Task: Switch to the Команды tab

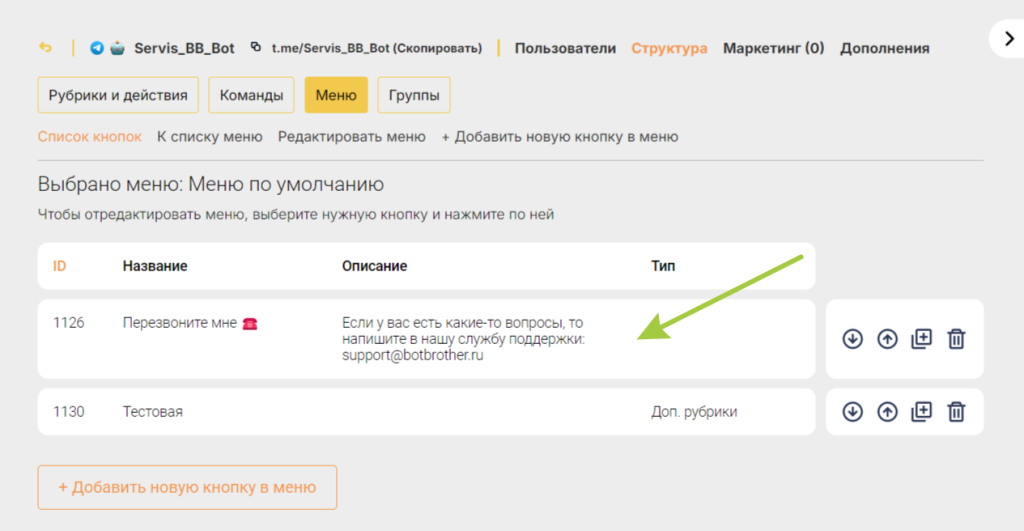Action: (x=251, y=95)
